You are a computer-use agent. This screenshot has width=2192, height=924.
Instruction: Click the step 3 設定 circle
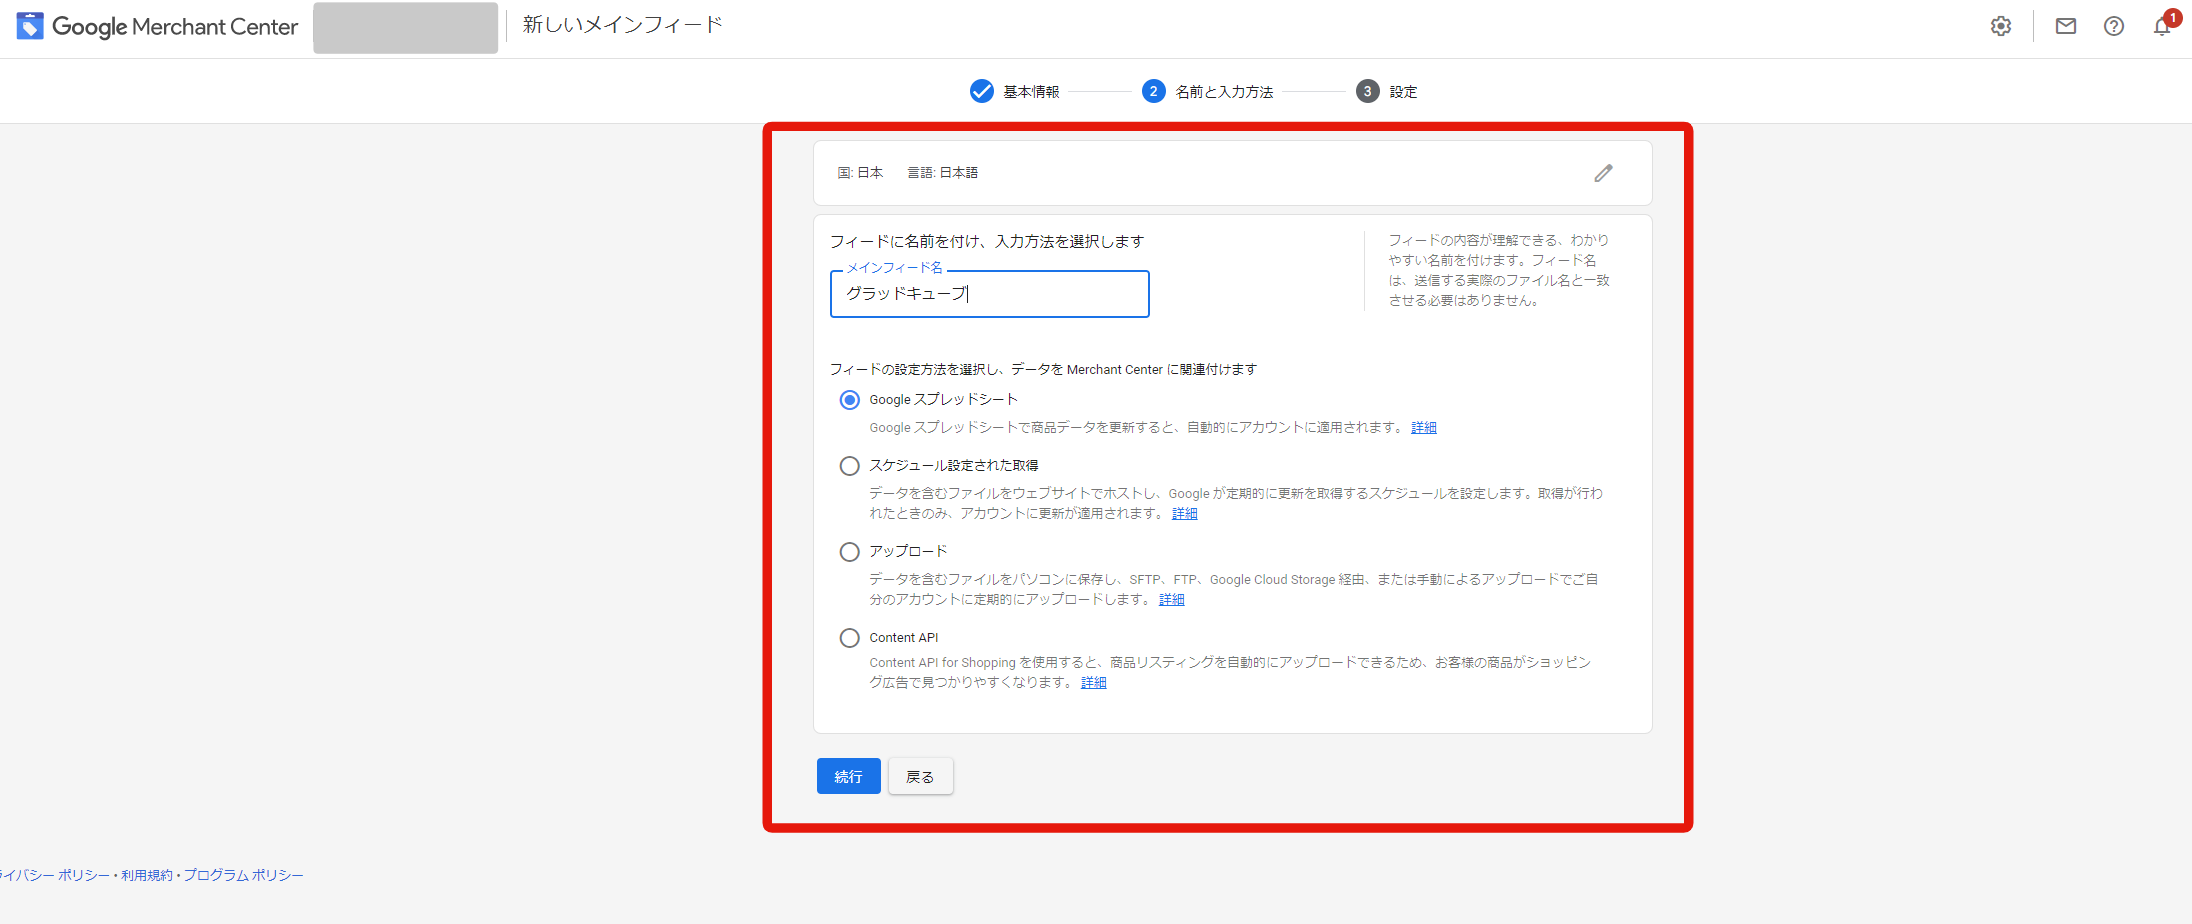(1367, 91)
